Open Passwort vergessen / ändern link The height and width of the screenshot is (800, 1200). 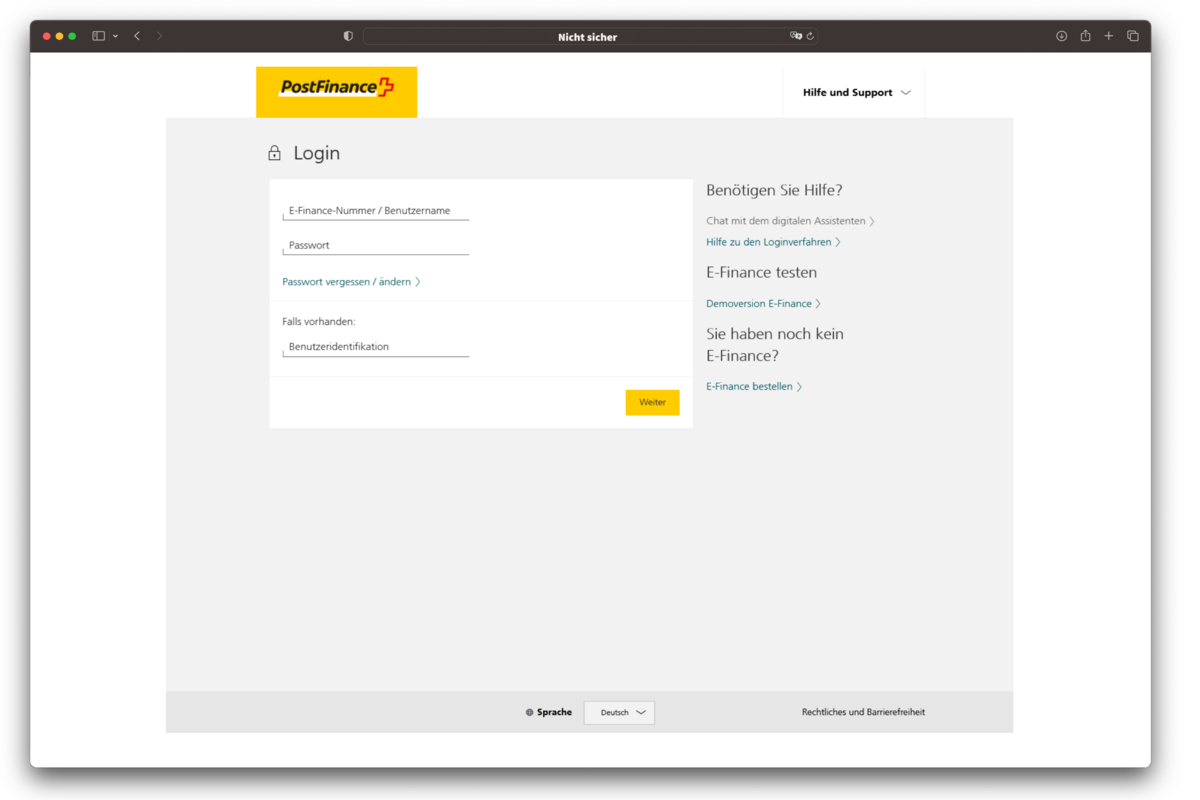(351, 282)
